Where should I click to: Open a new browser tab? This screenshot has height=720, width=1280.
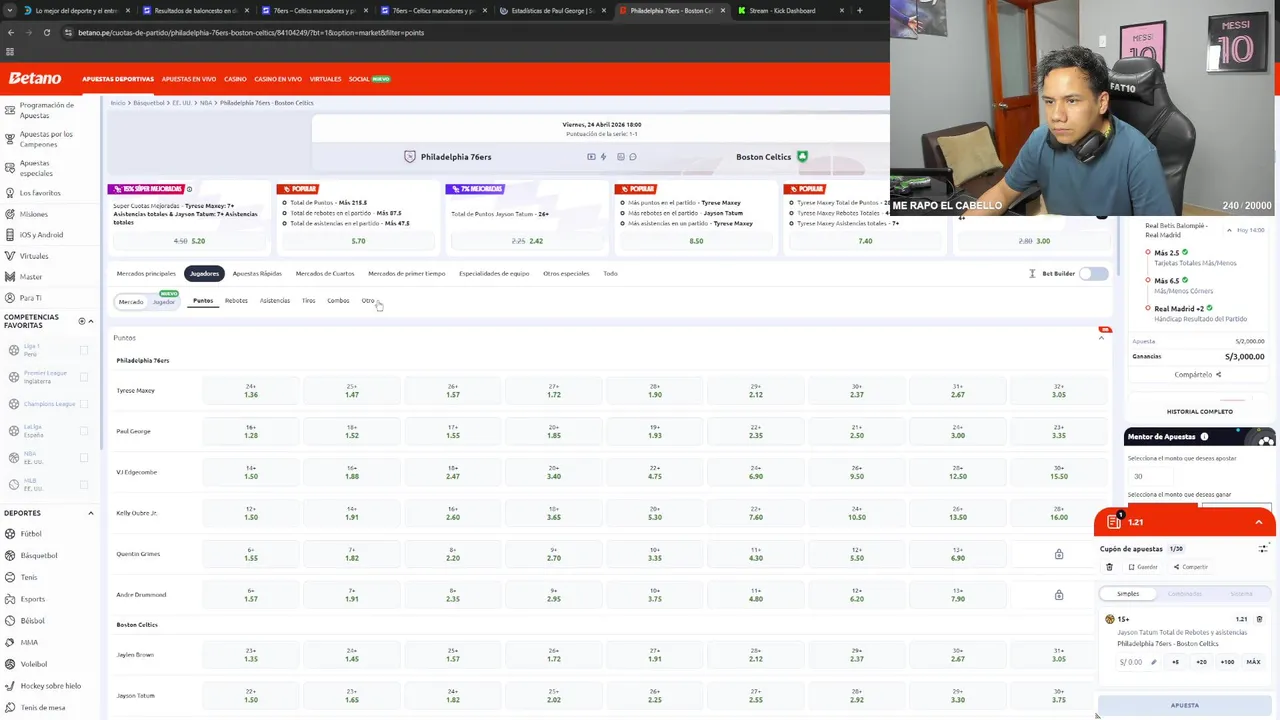pyautogui.click(x=859, y=10)
